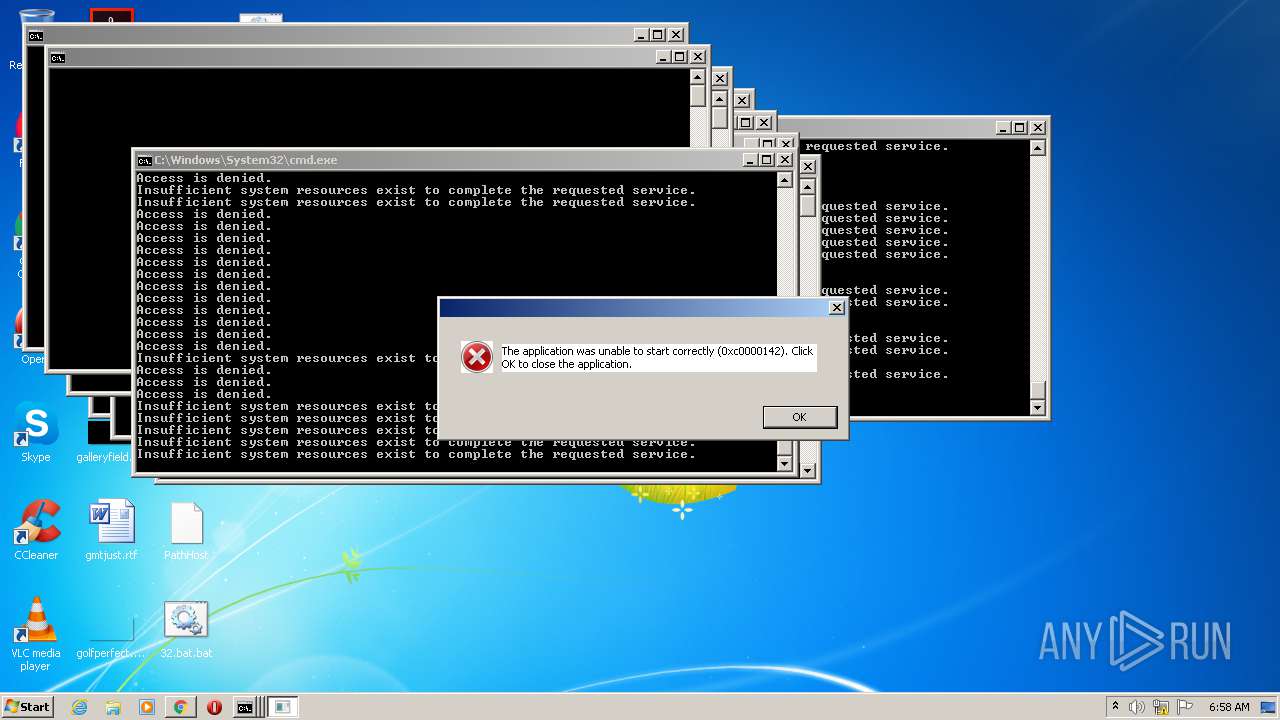The width and height of the screenshot is (1280, 720).
Task: Open the network status tray icon
Action: (x=1161, y=707)
